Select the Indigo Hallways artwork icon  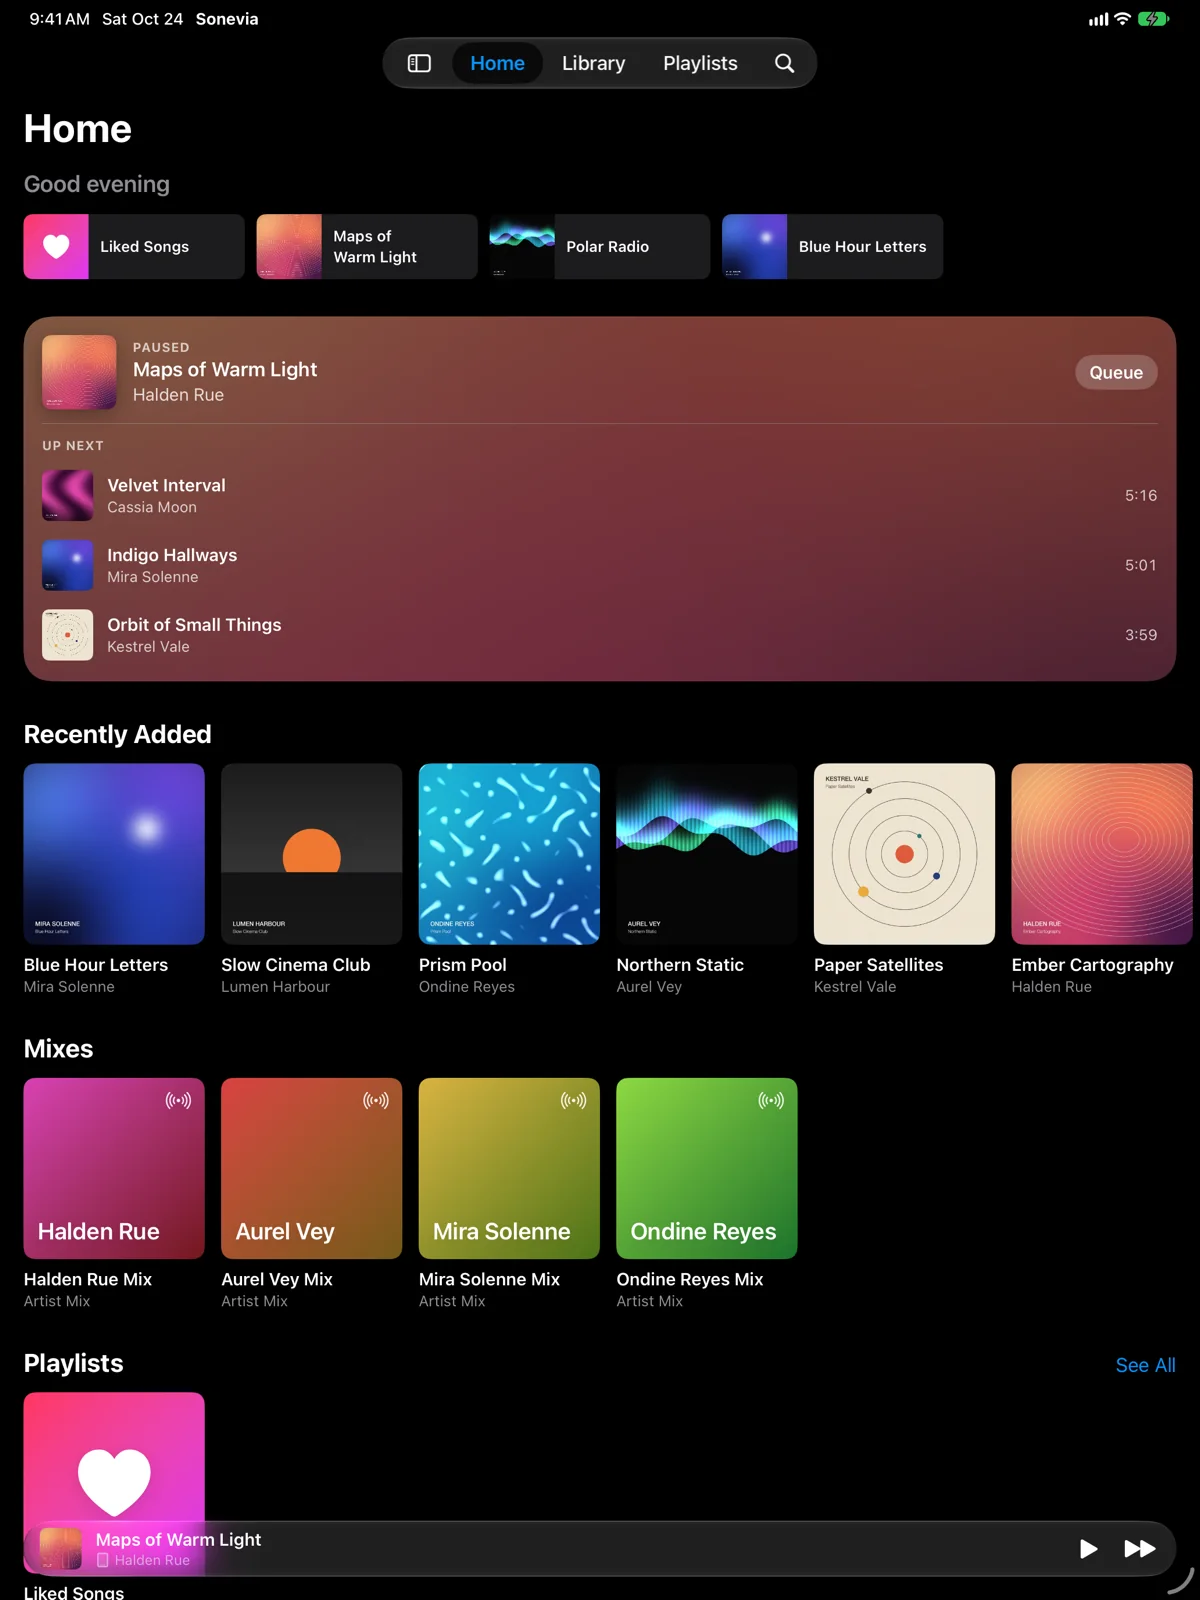click(x=68, y=566)
